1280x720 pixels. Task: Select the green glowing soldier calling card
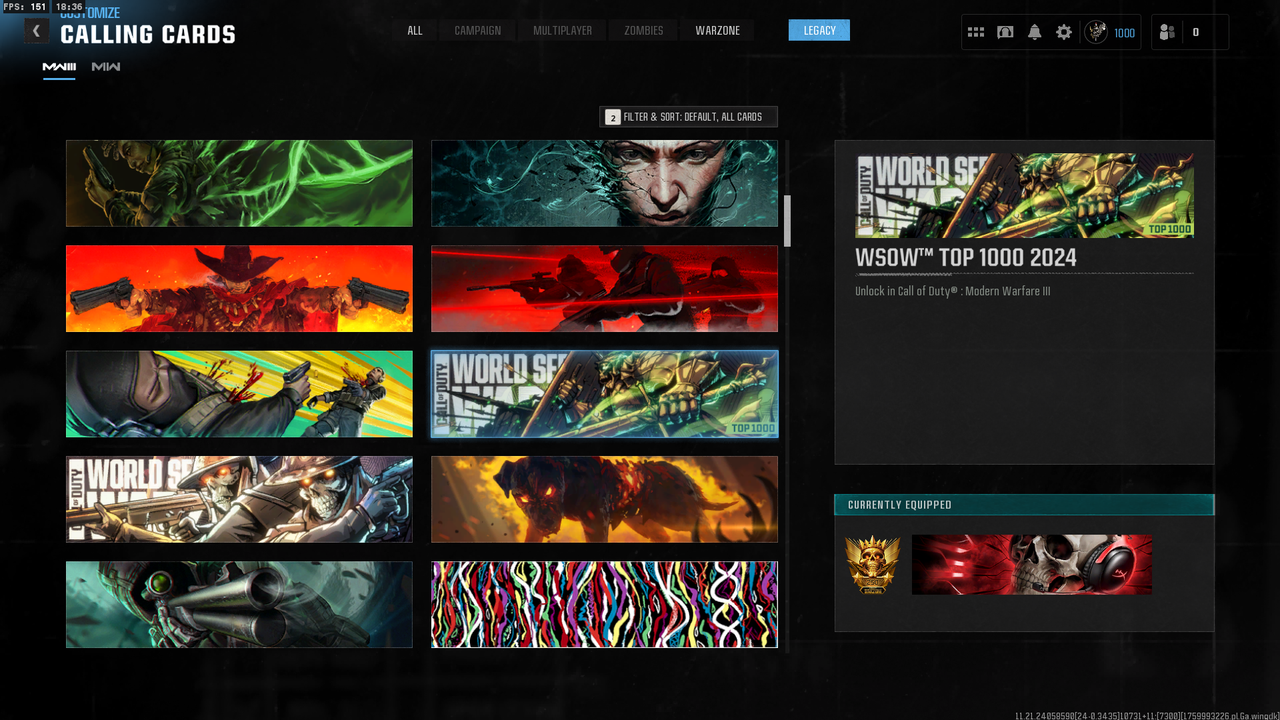coord(239,183)
